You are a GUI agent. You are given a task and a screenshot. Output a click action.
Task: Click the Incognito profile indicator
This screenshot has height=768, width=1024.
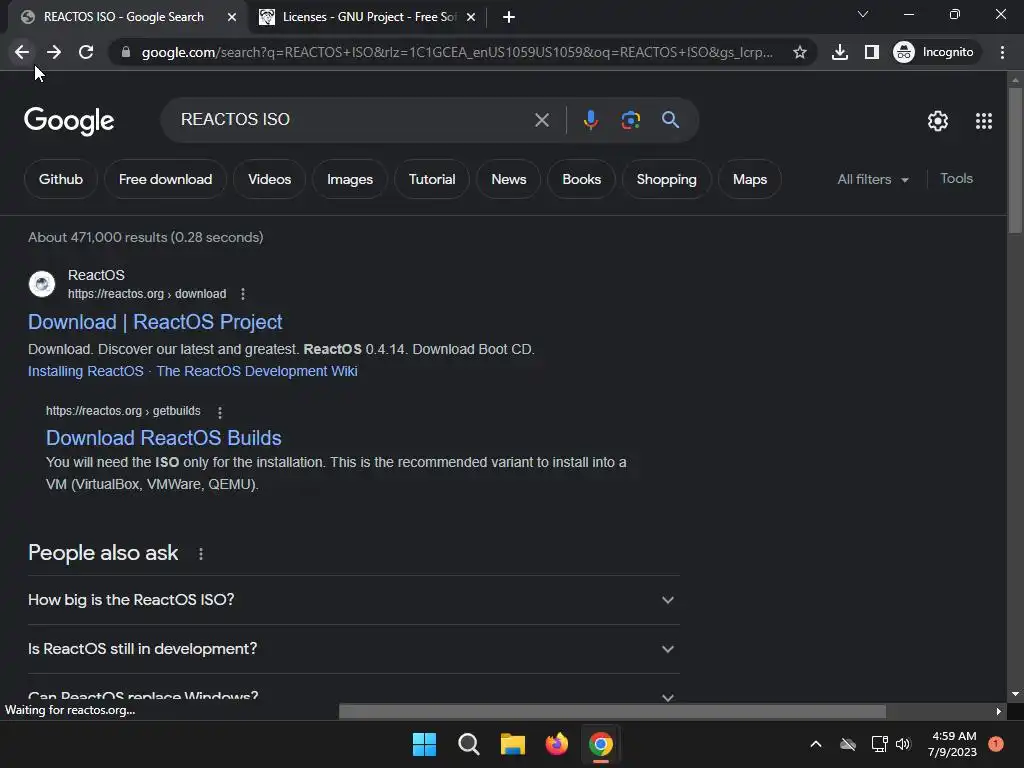[933, 52]
